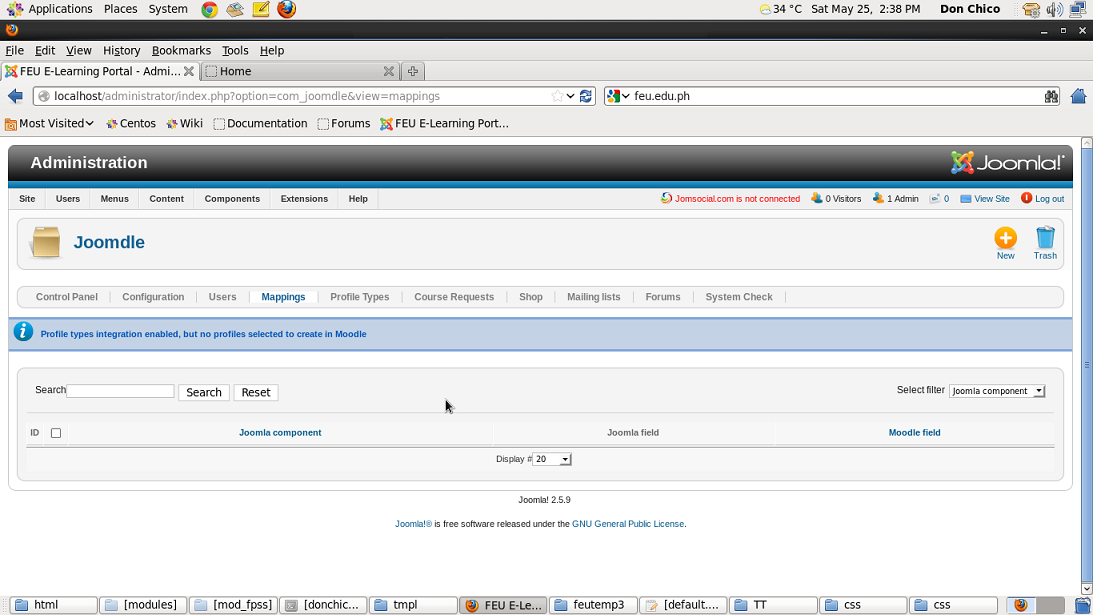The image size is (1093, 615).
Task: Click the Log out icon link
Action: pyautogui.click(x=1042, y=199)
